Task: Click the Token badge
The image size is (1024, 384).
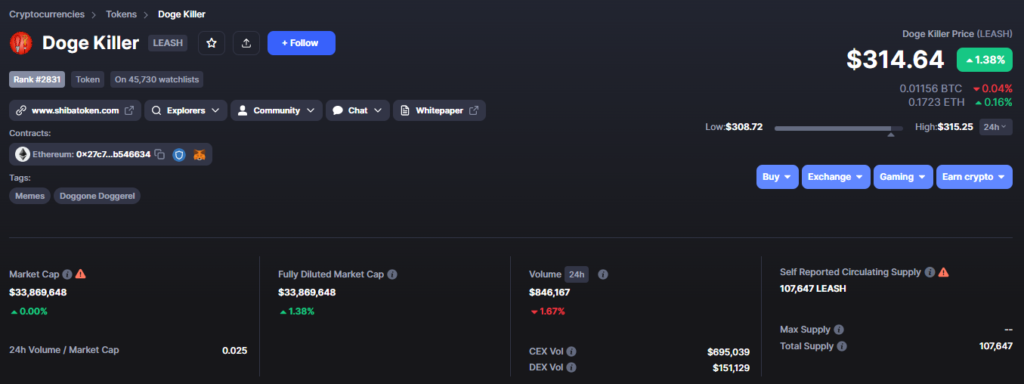Action: [x=88, y=80]
